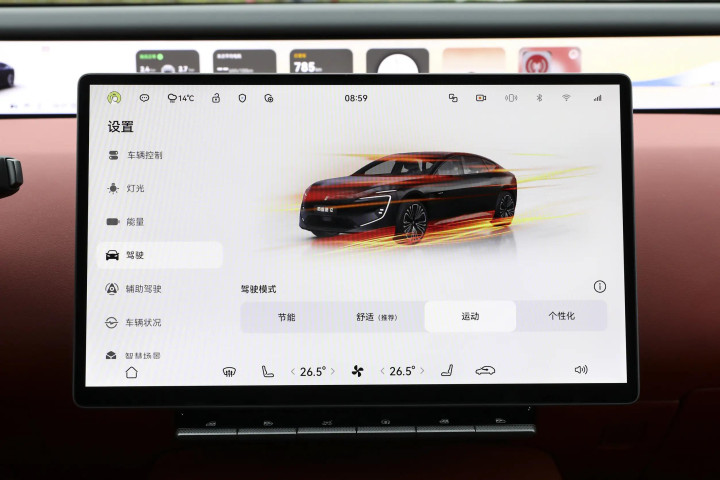720x480 pixels.
Task: Select the 运动 drive mode
Action: (470, 316)
